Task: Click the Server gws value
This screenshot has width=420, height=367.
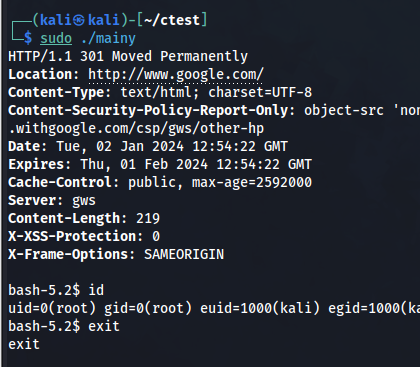Action: click(x=84, y=201)
